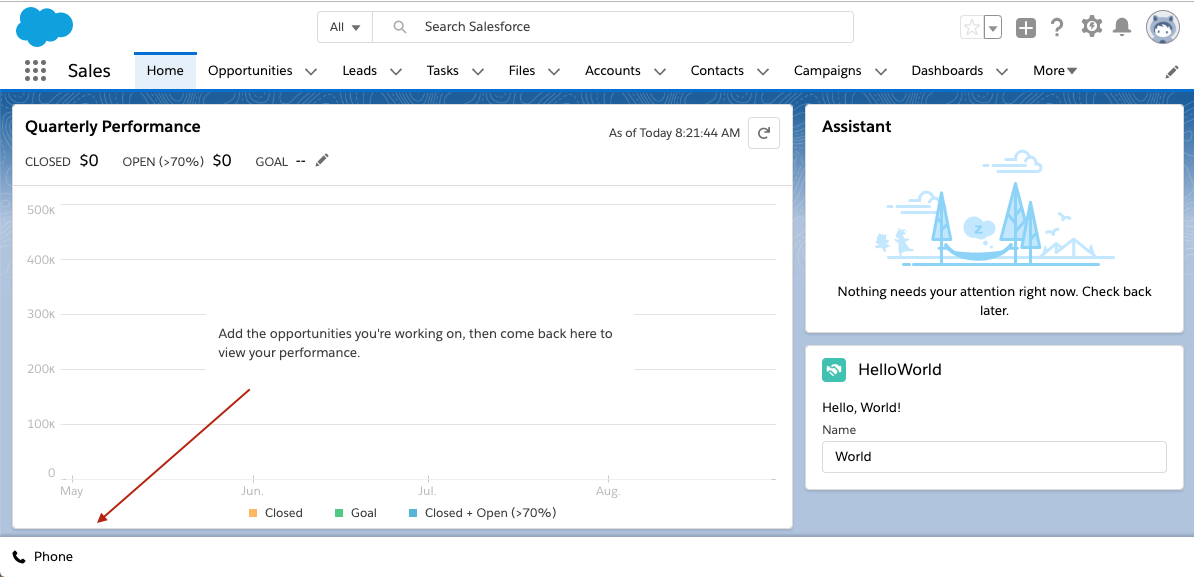Screen dimensions: 1194x577
Task: Click the Favorites star icon
Action: pos(972,28)
